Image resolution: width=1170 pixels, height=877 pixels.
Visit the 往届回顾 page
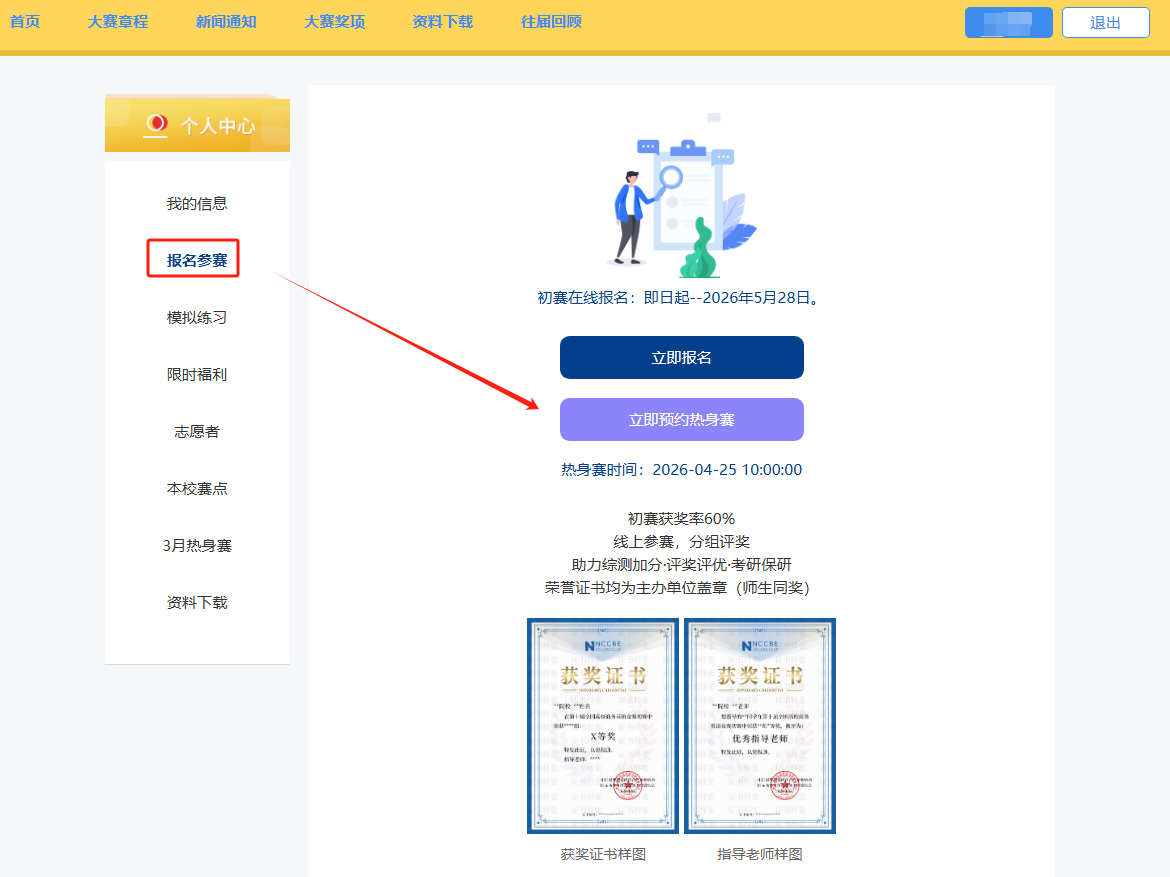click(x=551, y=21)
